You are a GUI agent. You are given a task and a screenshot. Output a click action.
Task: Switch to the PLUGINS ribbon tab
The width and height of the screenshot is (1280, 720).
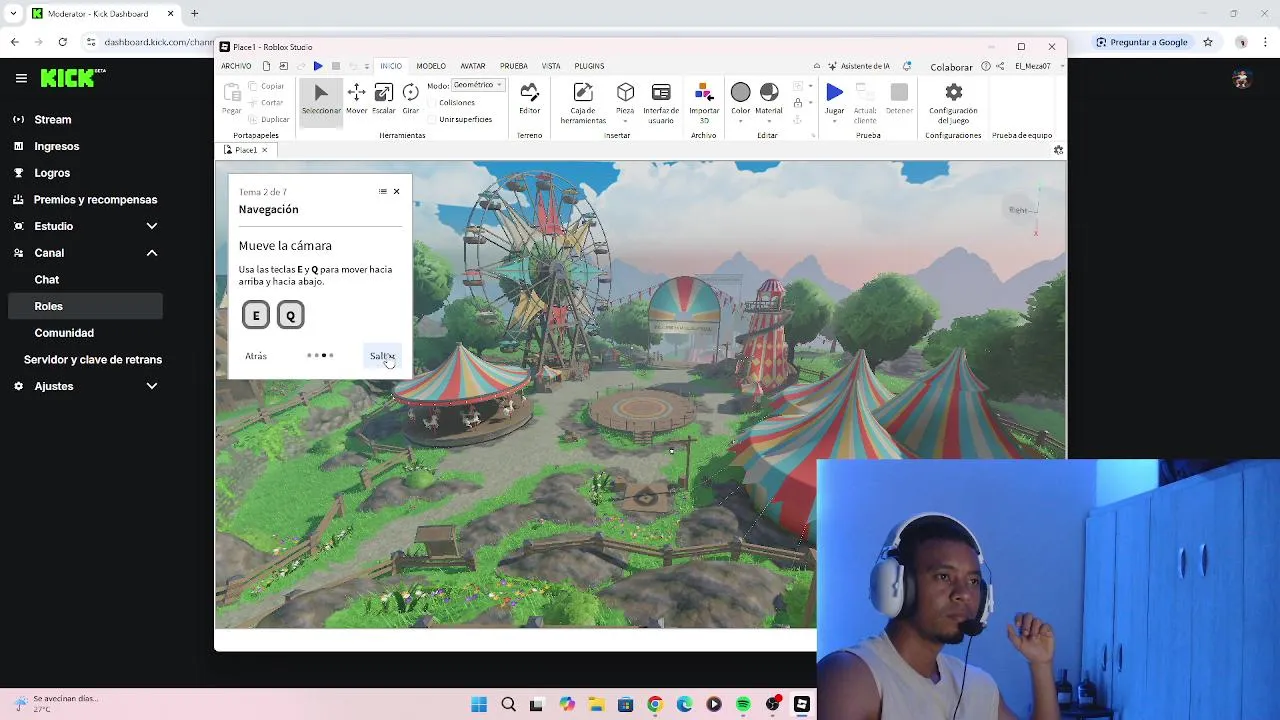589,66
